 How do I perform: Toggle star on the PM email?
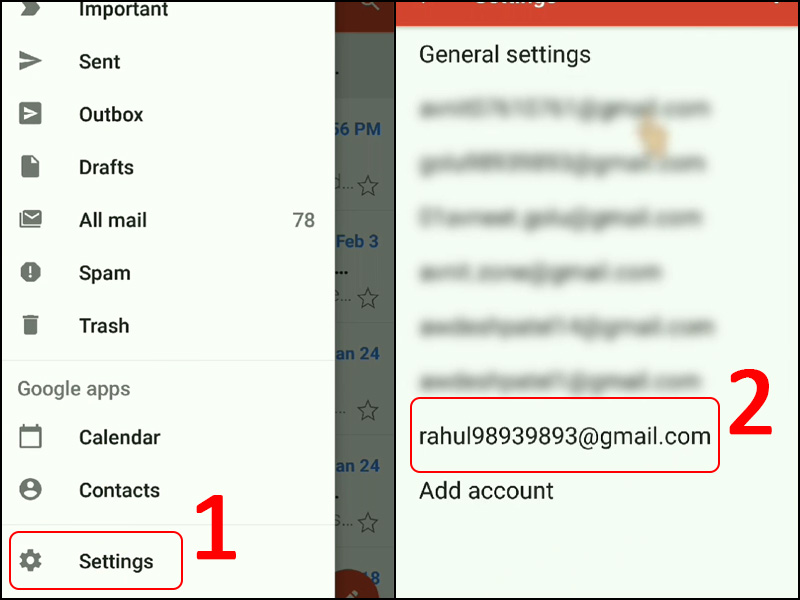pyautogui.click(x=367, y=186)
